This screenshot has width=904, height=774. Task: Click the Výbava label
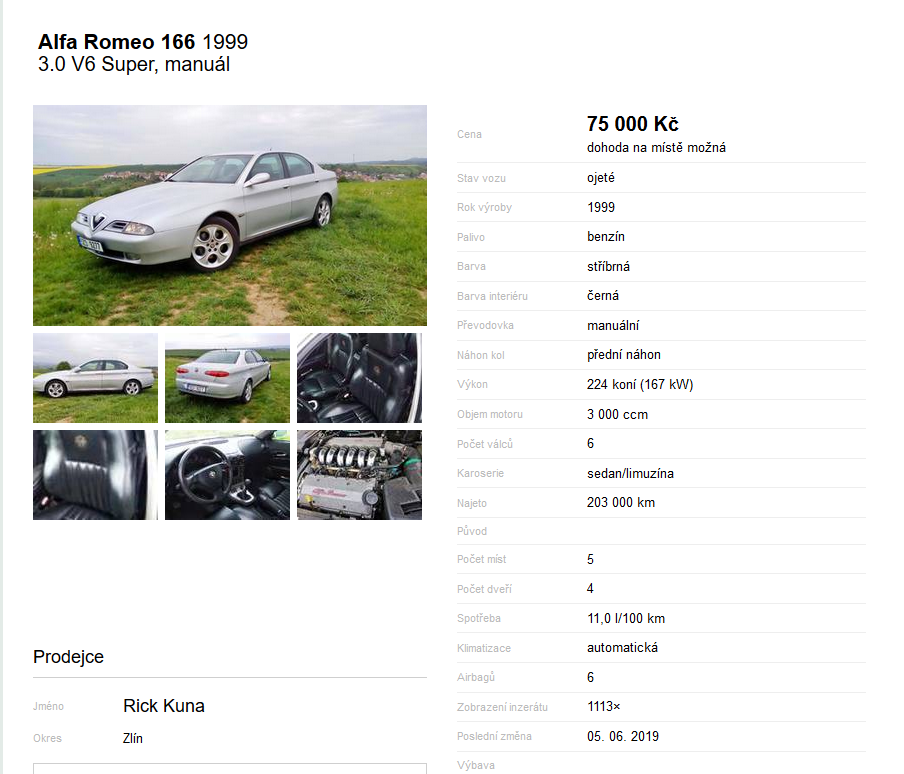point(476,765)
